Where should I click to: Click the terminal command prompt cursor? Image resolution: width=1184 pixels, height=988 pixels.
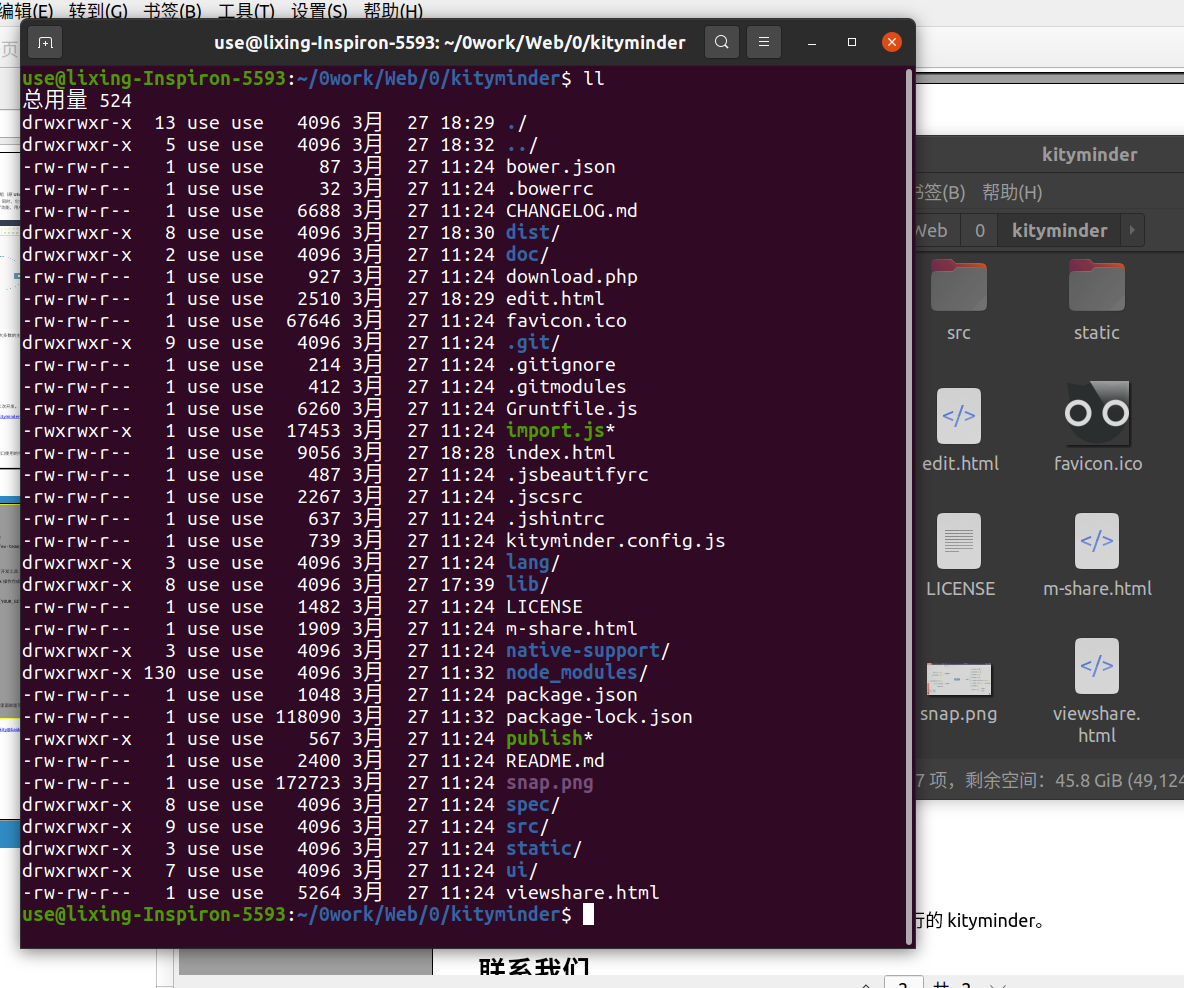coord(588,914)
